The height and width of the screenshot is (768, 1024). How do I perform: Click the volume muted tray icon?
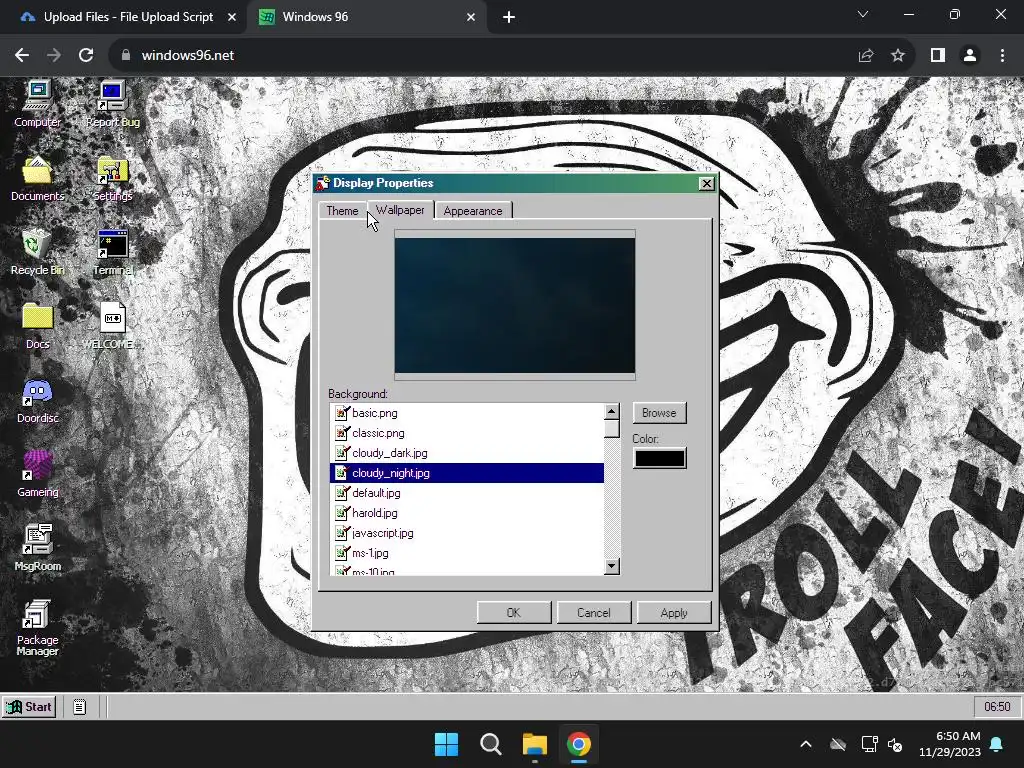pyautogui.click(x=895, y=744)
